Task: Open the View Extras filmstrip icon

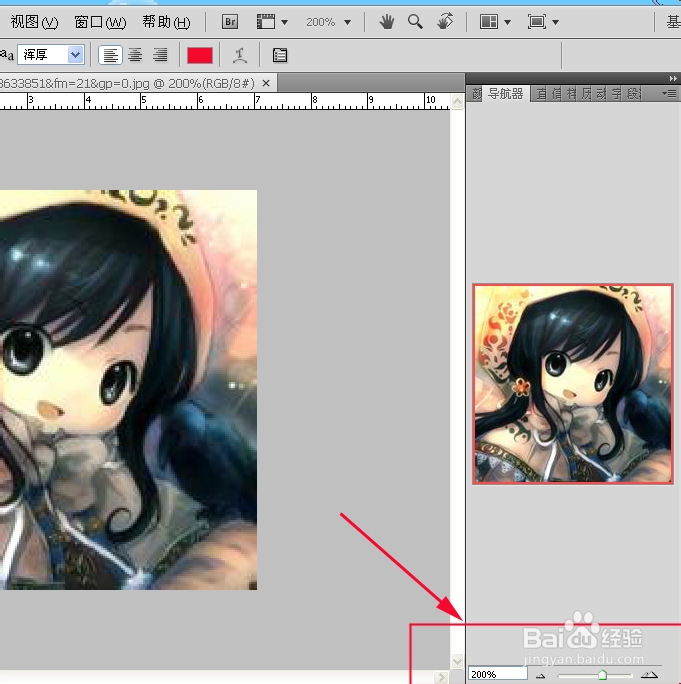Action: point(265,21)
